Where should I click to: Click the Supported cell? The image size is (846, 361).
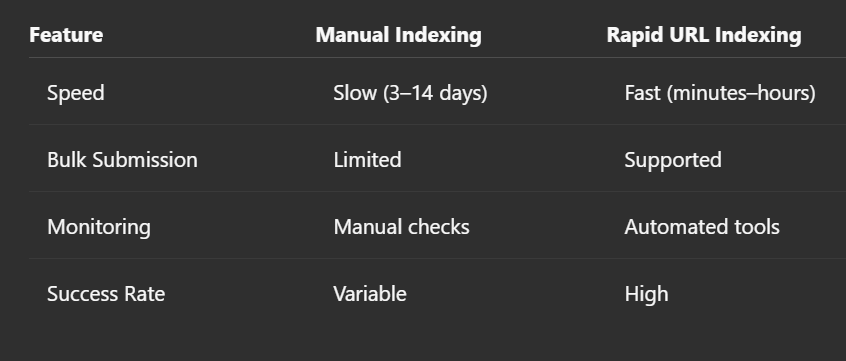(673, 160)
